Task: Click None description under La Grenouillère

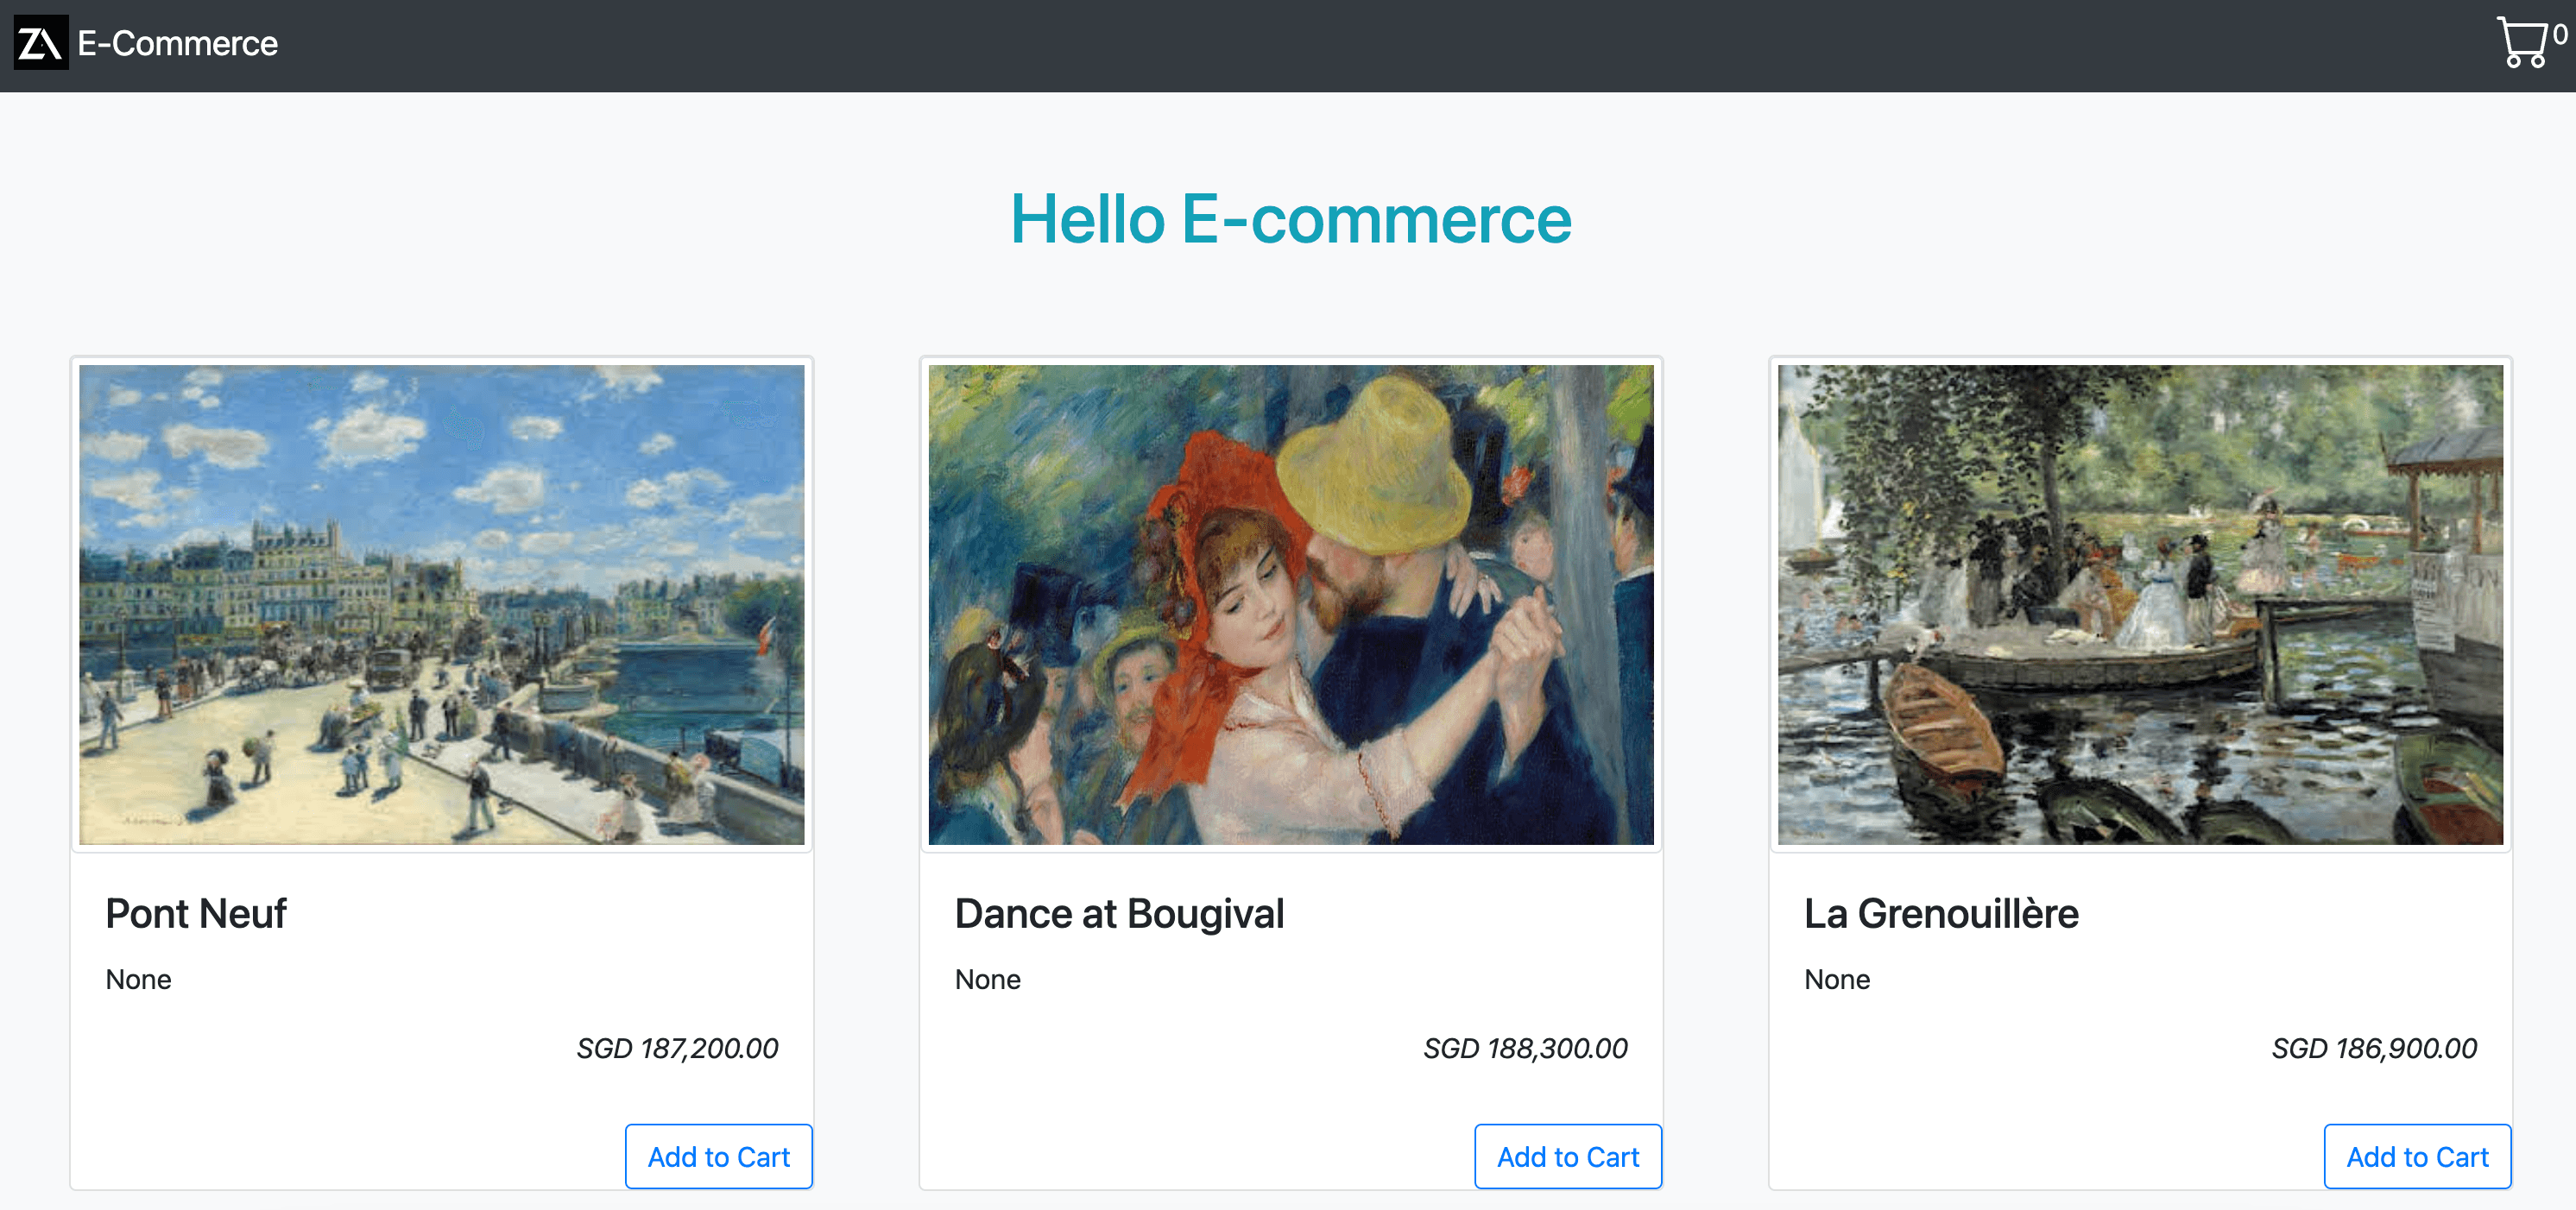Action: (1836, 979)
